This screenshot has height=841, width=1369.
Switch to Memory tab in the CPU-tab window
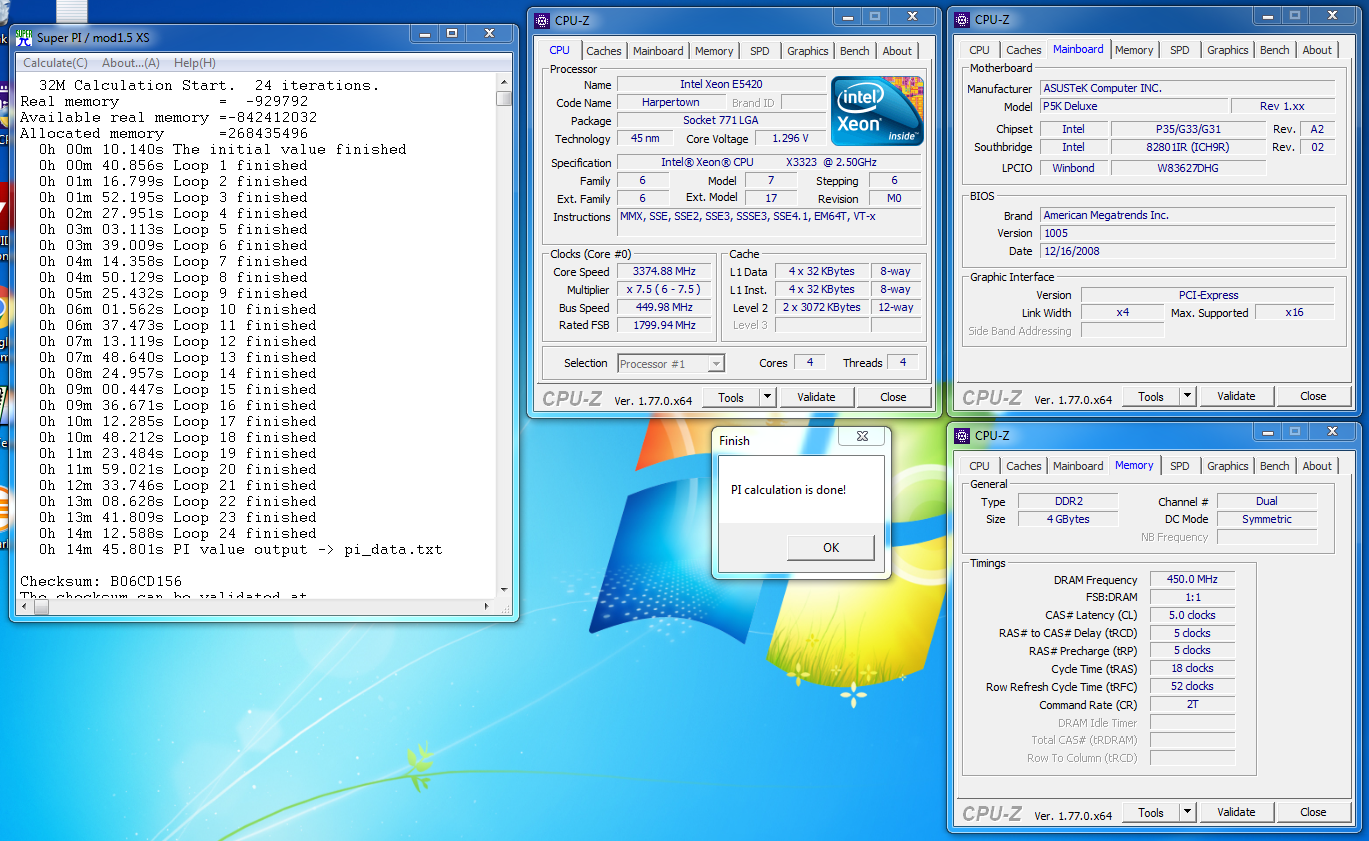[714, 51]
